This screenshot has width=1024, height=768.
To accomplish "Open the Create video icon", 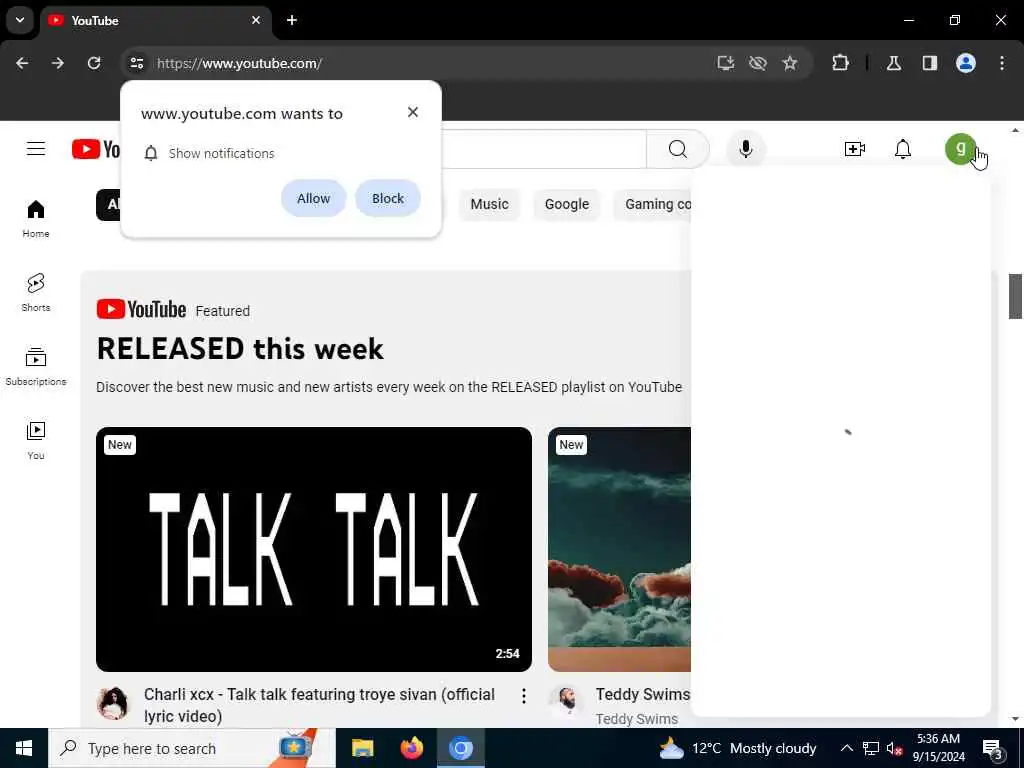I will click(854, 149).
